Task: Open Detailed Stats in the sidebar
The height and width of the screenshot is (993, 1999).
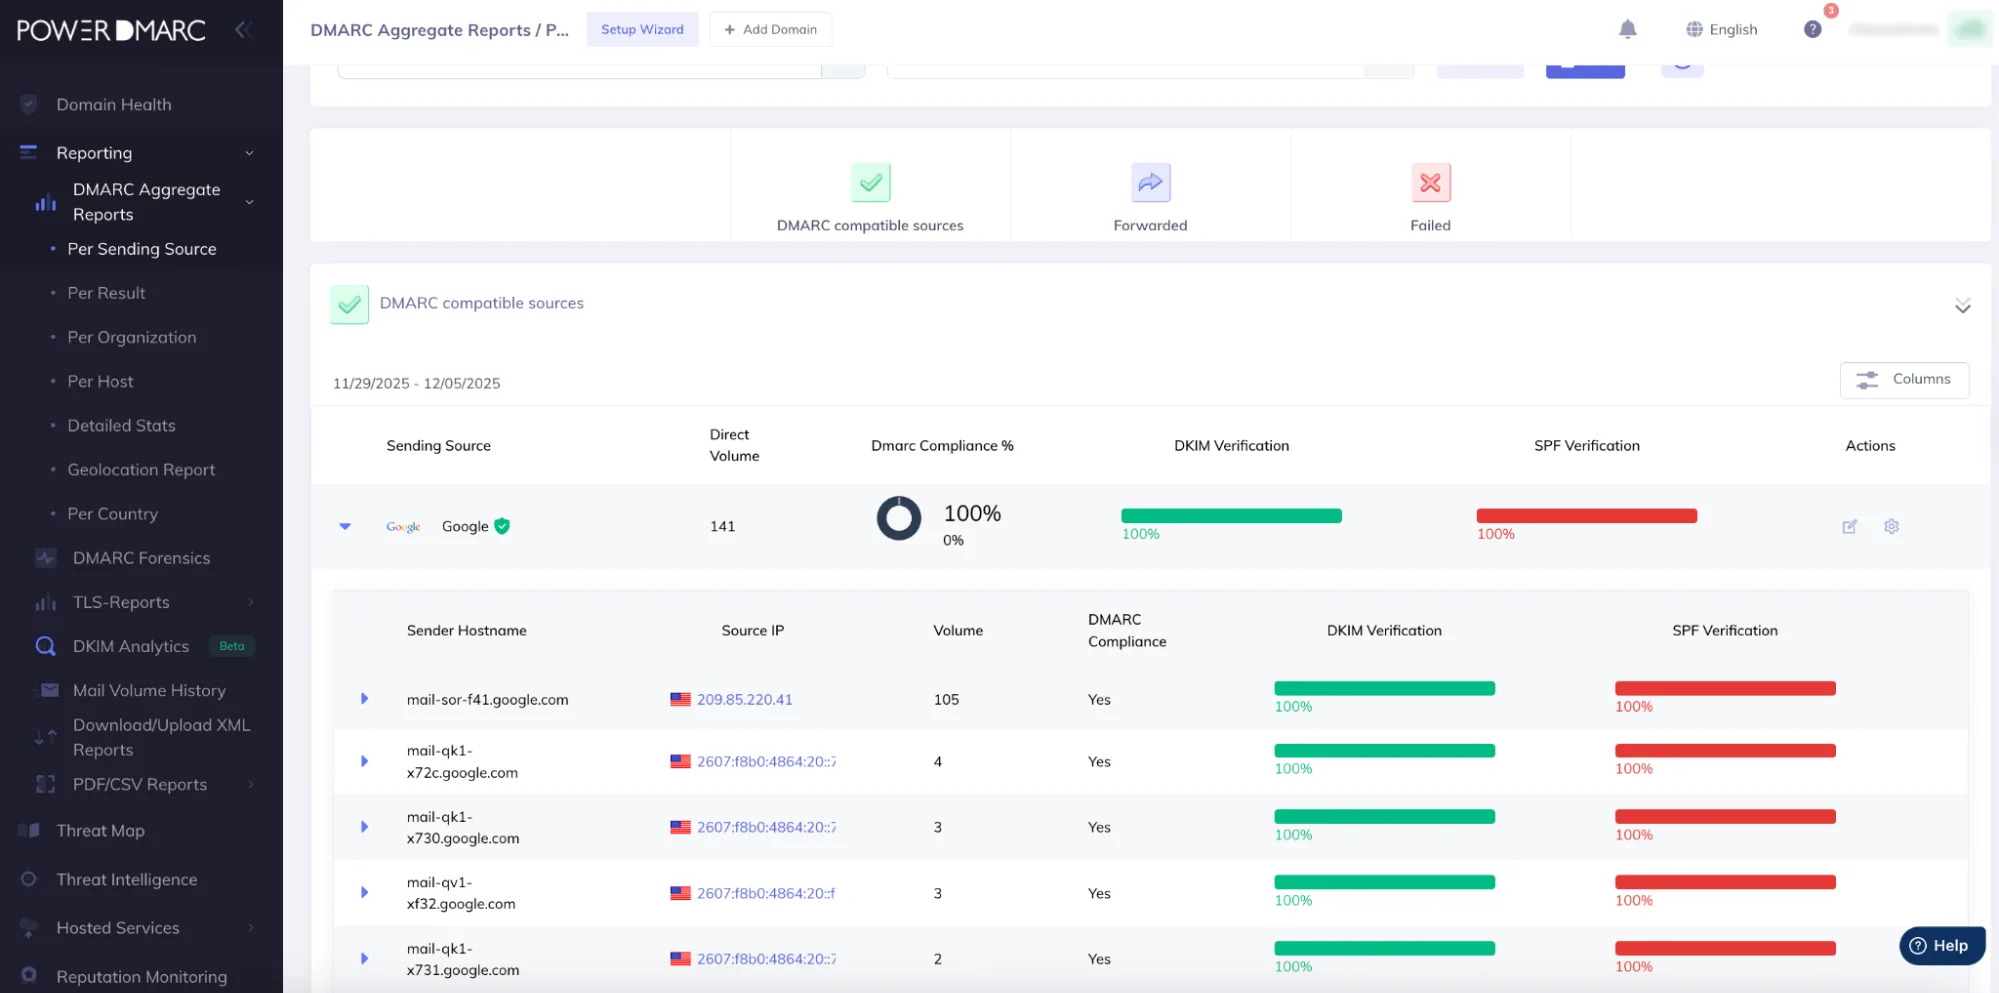Action: pyautogui.click(x=121, y=425)
